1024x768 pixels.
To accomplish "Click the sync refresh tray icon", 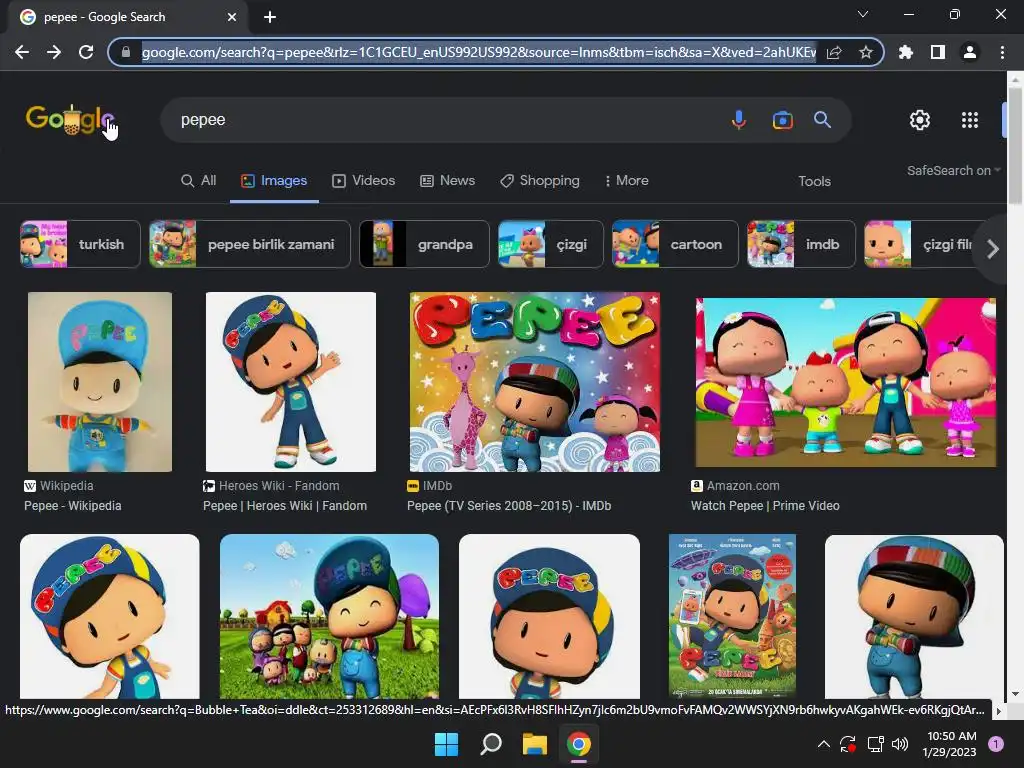I will click(x=848, y=744).
